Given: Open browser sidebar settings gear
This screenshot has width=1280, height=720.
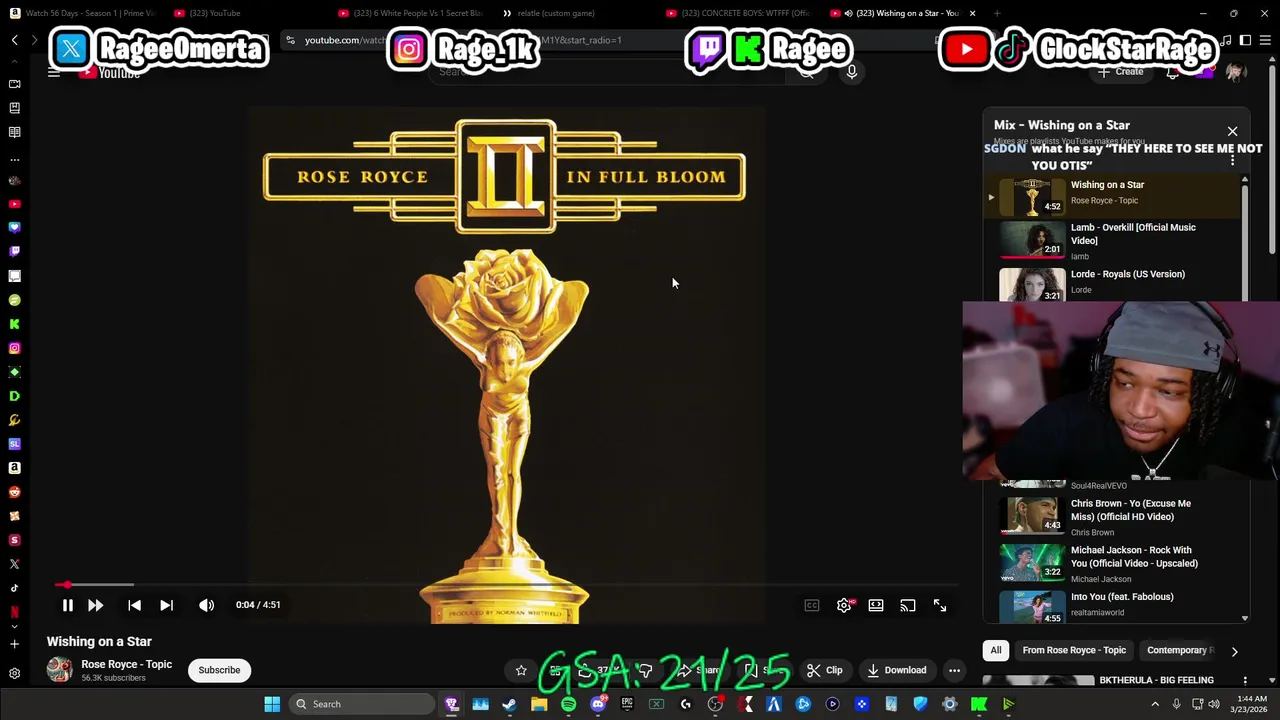Looking at the screenshot, I should [x=14, y=674].
